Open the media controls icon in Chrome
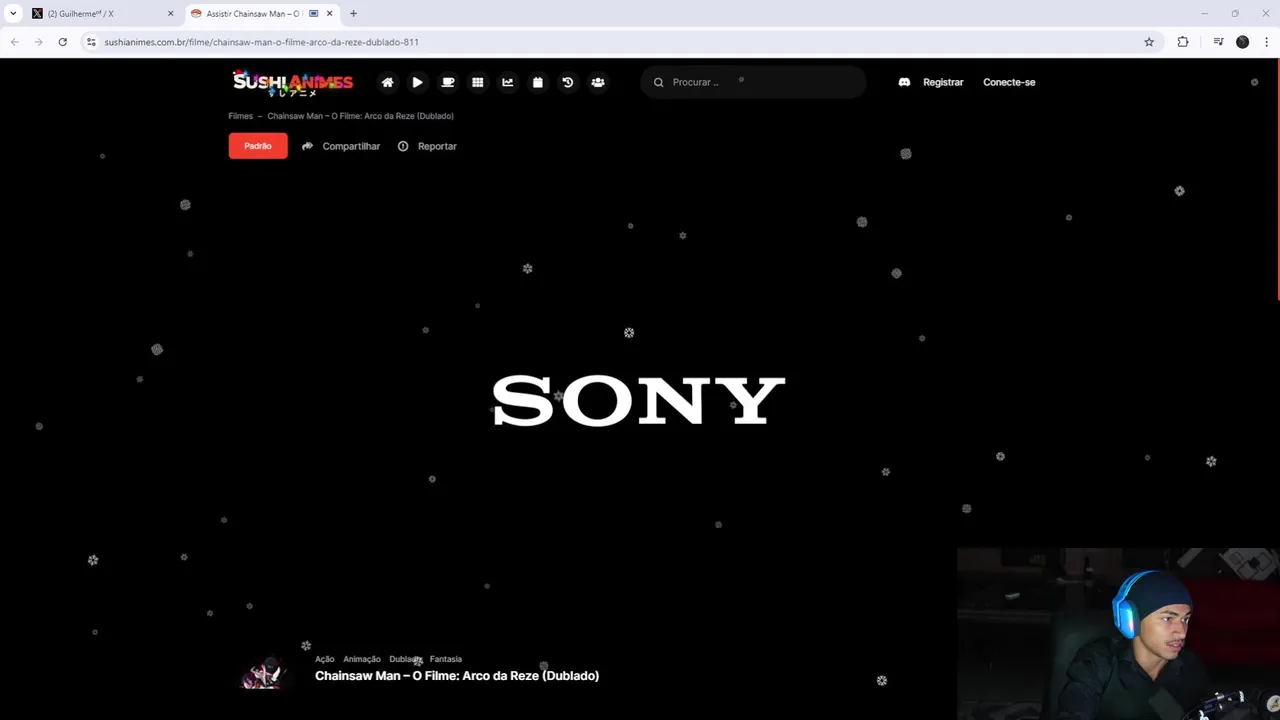Screen dimensions: 1280x720 point(1218,42)
